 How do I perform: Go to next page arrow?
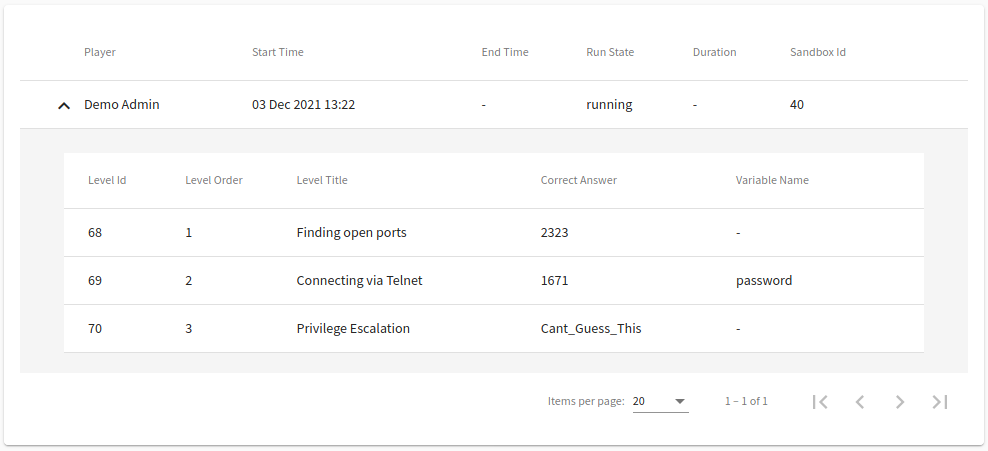point(900,401)
